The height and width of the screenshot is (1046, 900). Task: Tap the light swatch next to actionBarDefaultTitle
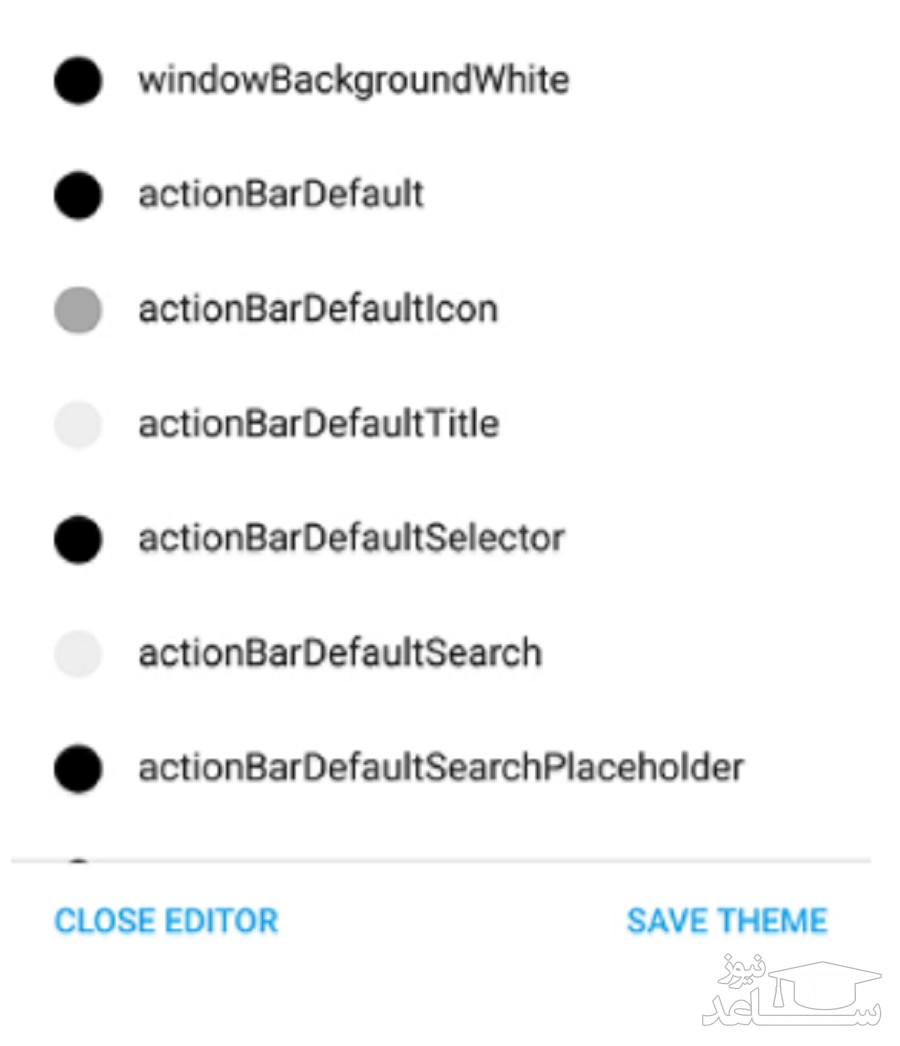coord(78,425)
